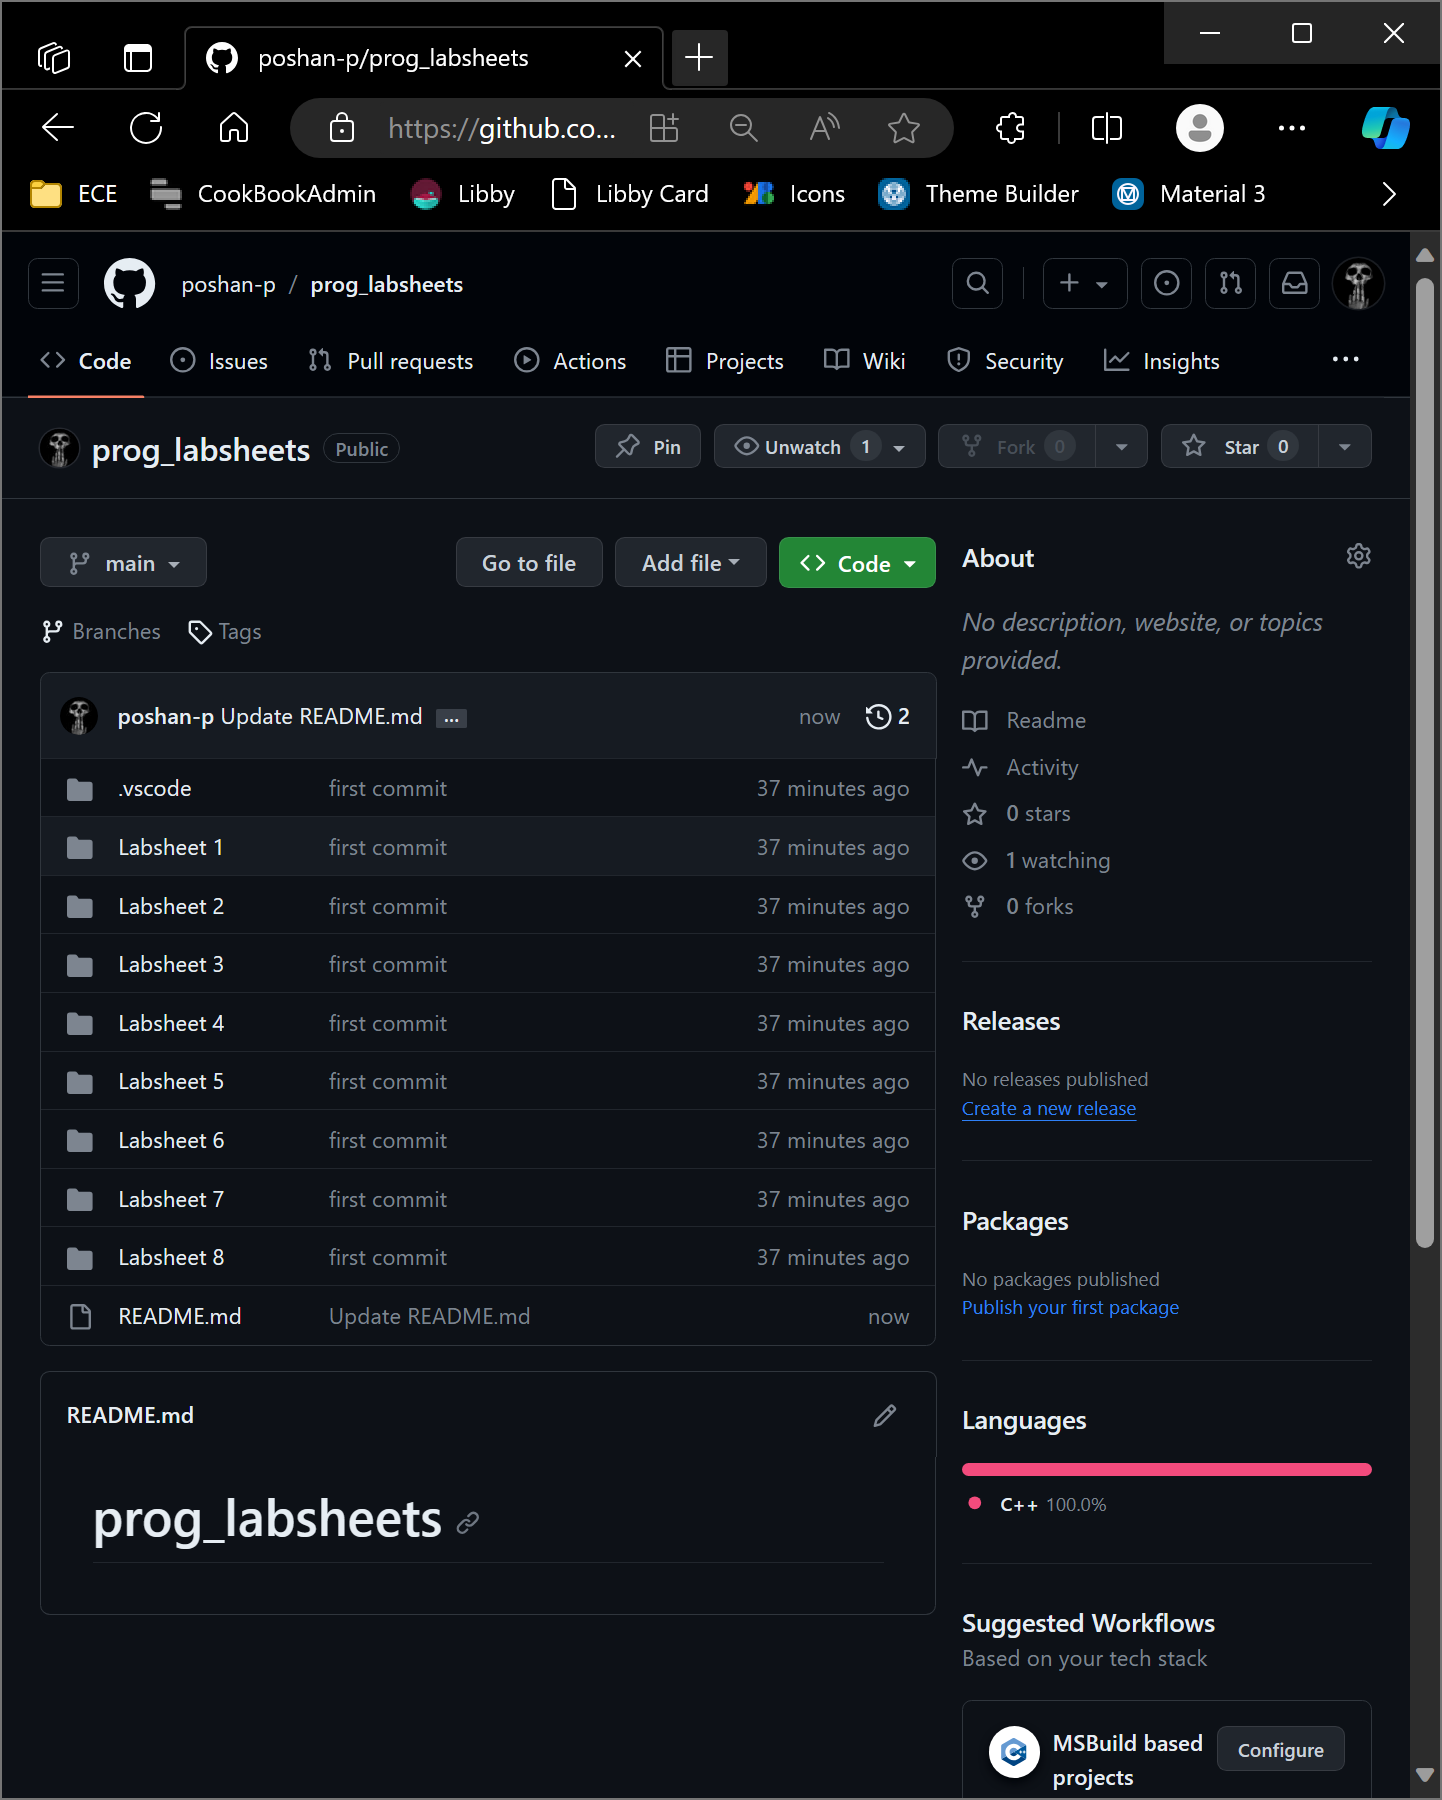Open Labsheet 3 folder
The height and width of the screenshot is (1800, 1442).
click(171, 965)
